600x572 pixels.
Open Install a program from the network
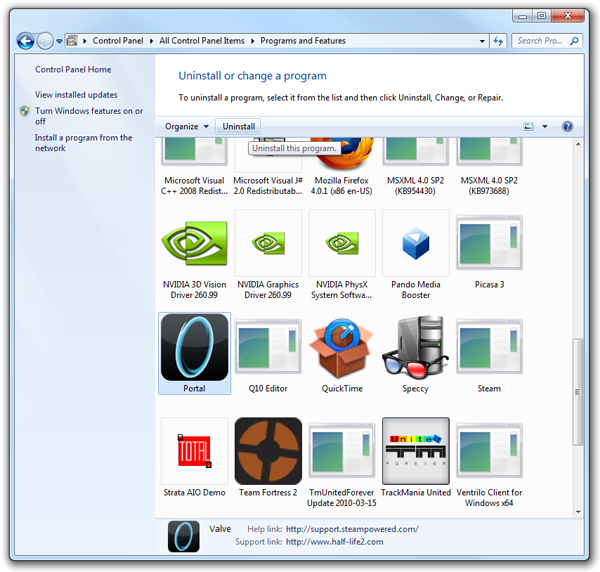pyautogui.click(x=83, y=143)
